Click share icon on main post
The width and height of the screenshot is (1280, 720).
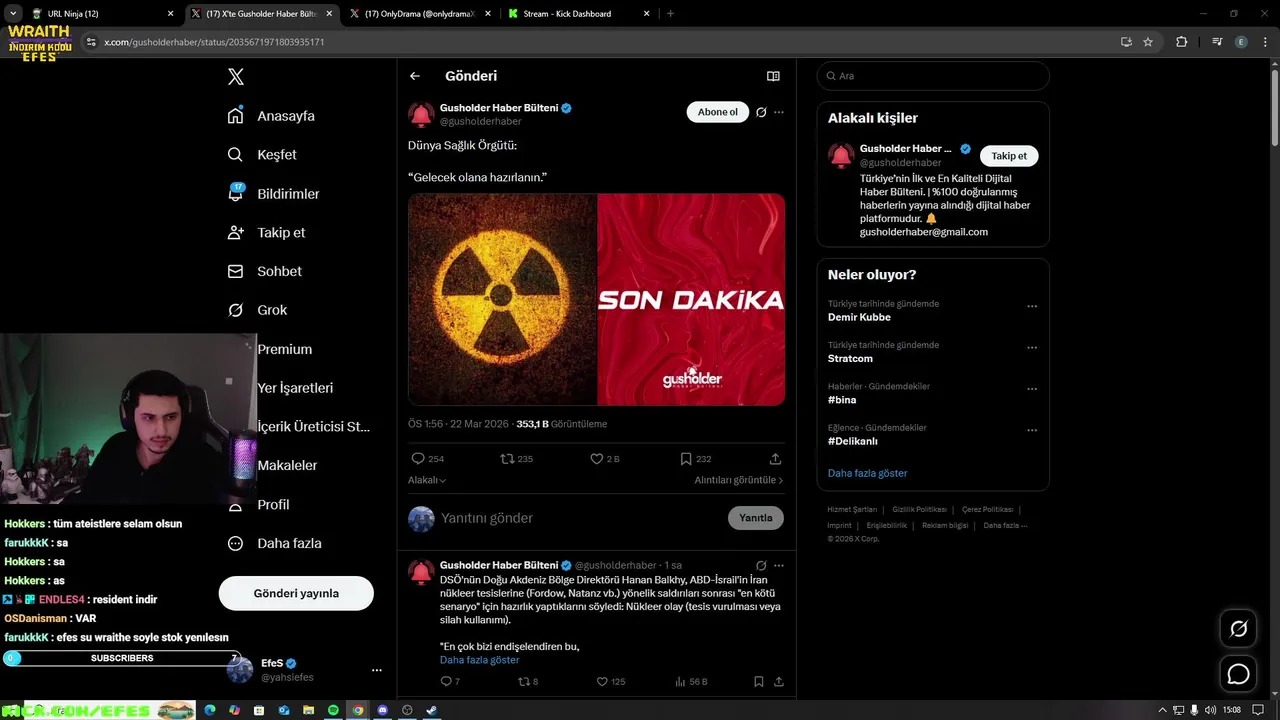(775, 459)
